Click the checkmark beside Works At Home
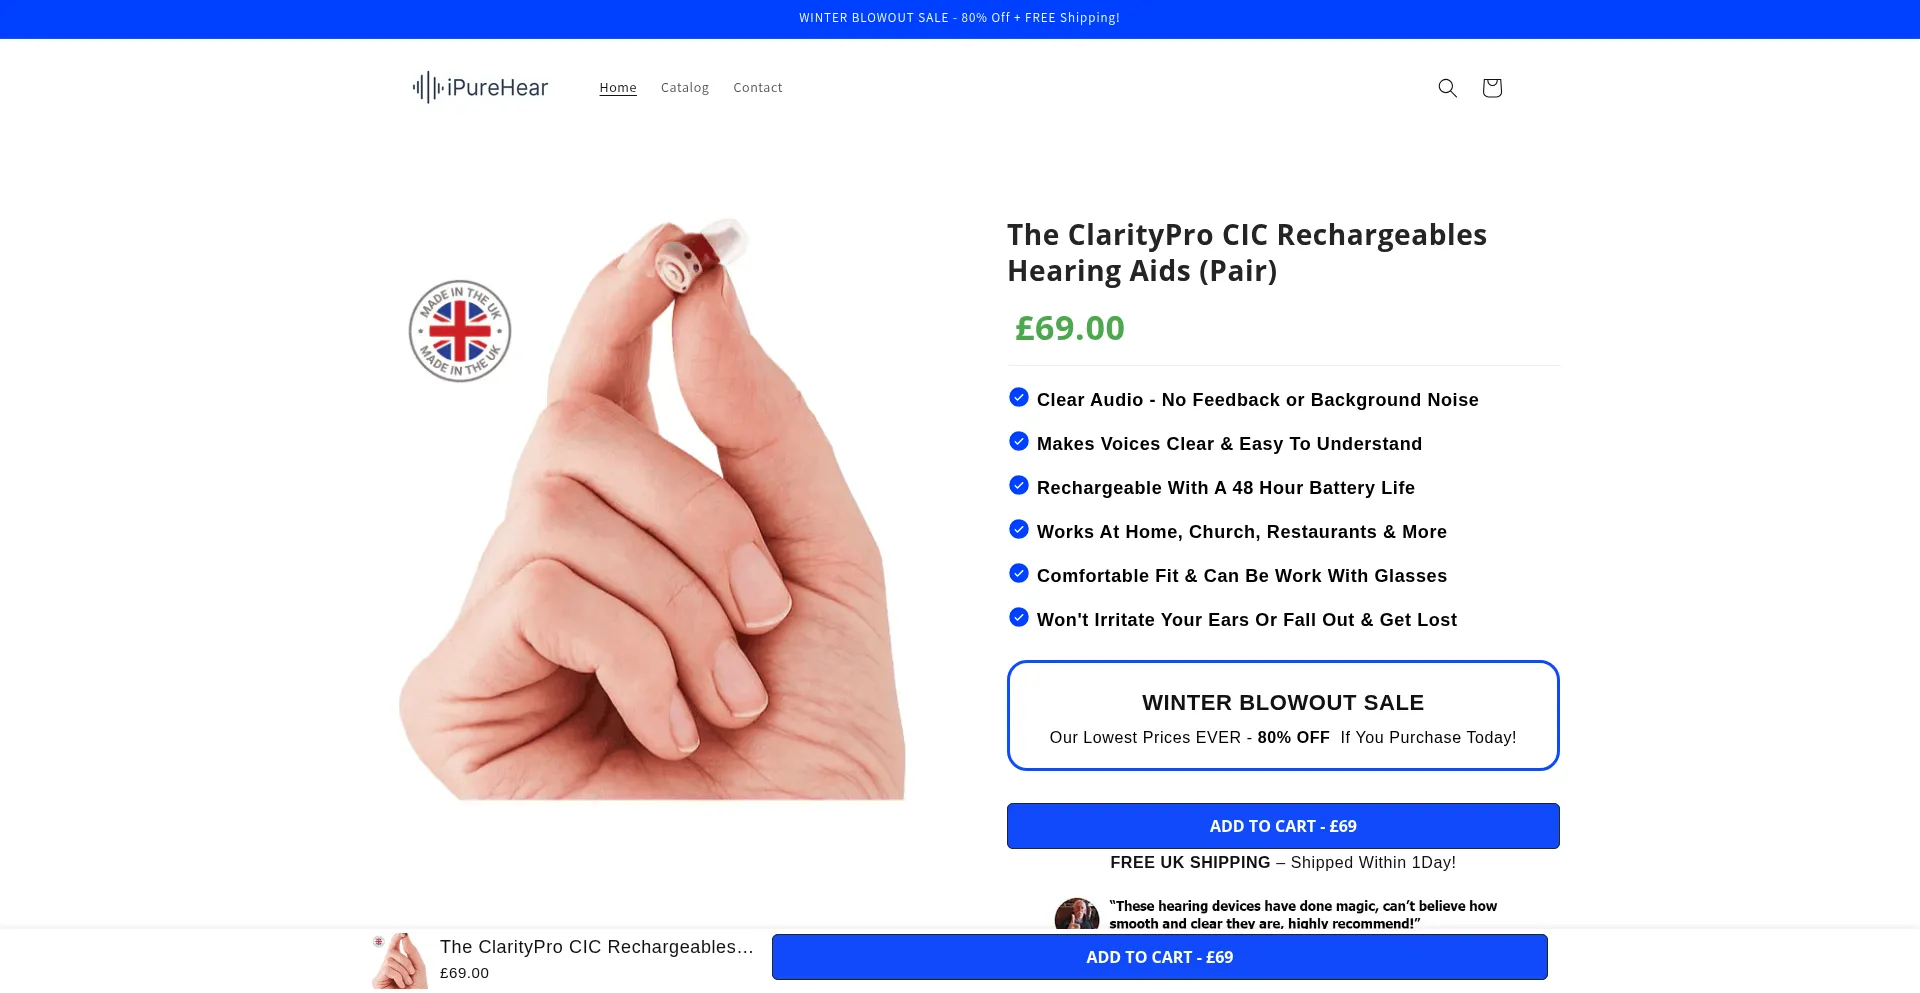The height and width of the screenshot is (993, 1920). (1019, 529)
